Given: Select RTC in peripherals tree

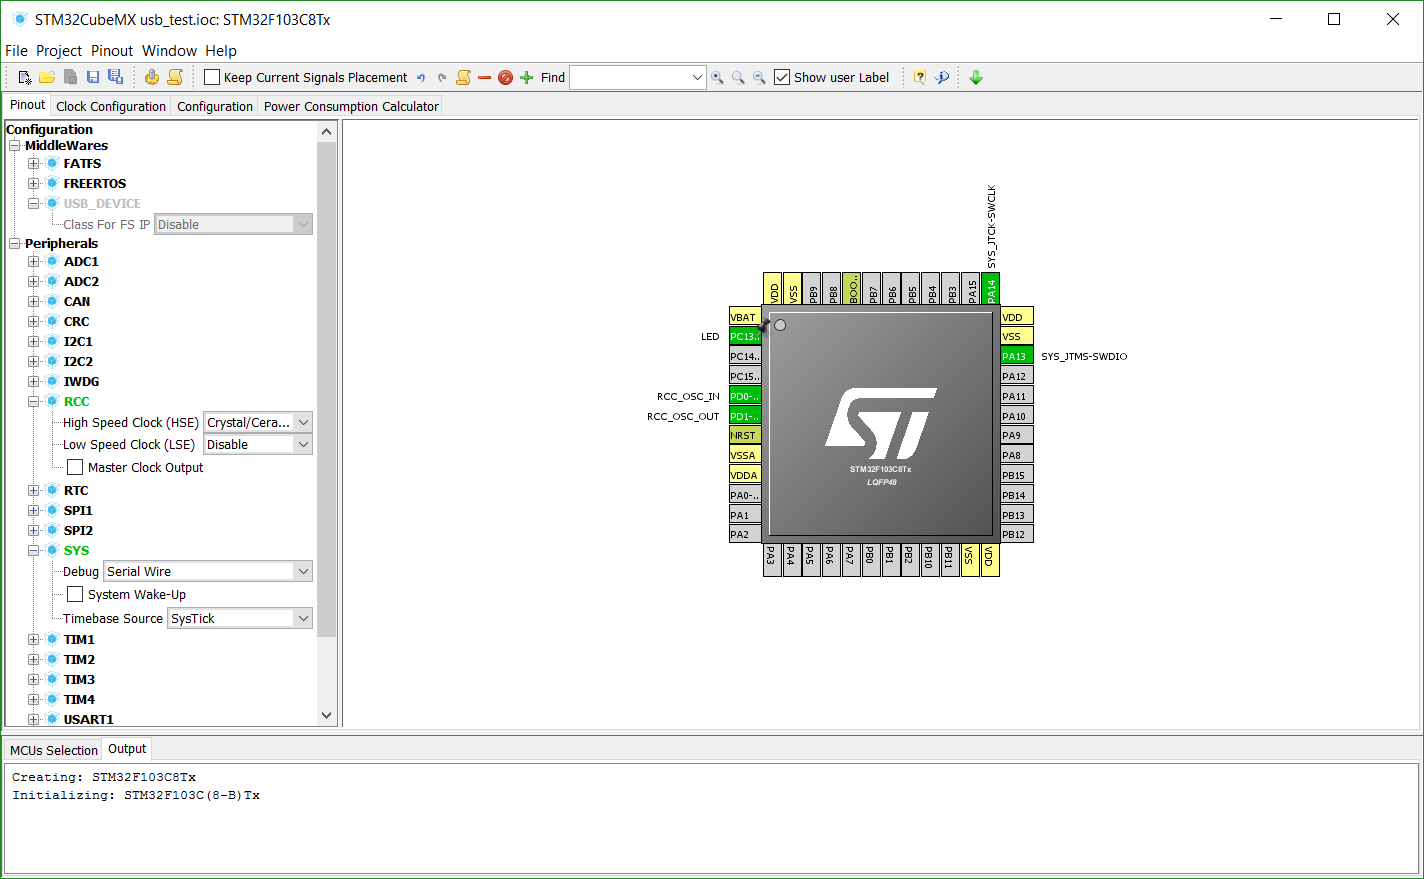Looking at the screenshot, I should [x=76, y=490].
